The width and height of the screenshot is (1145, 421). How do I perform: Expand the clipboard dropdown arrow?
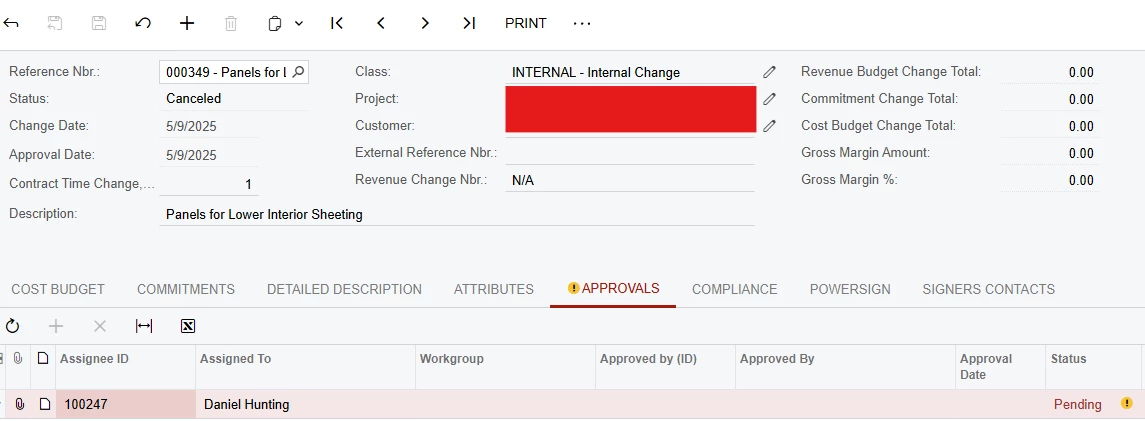point(299,23)
